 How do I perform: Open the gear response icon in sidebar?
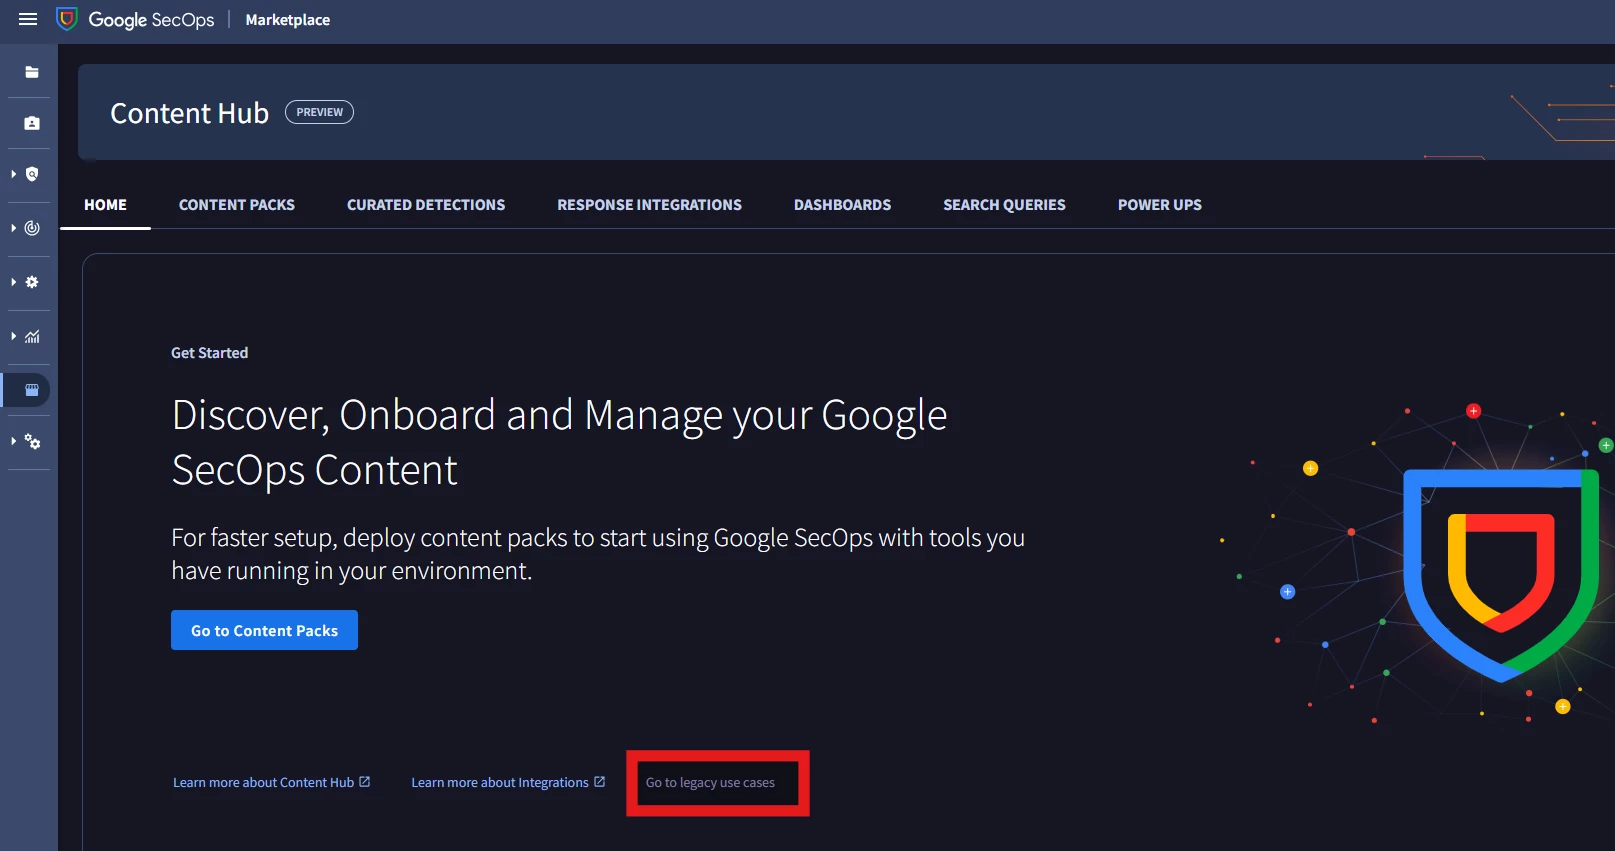[32, 282]
